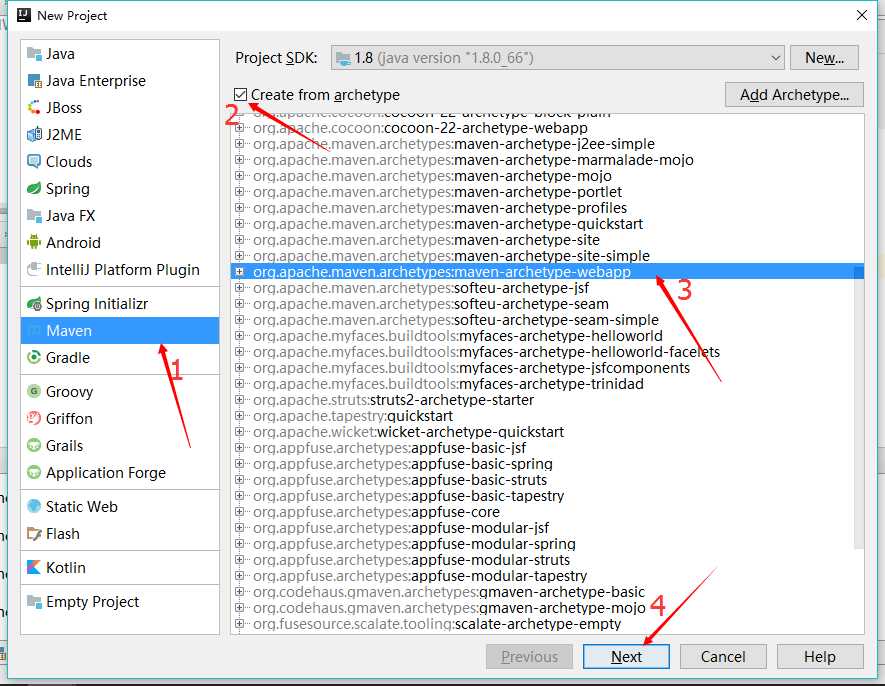This screenshot has height=686, width=885.
Task: Expand the myfaces-archetype-trinidad node
Action: [239, 384]
